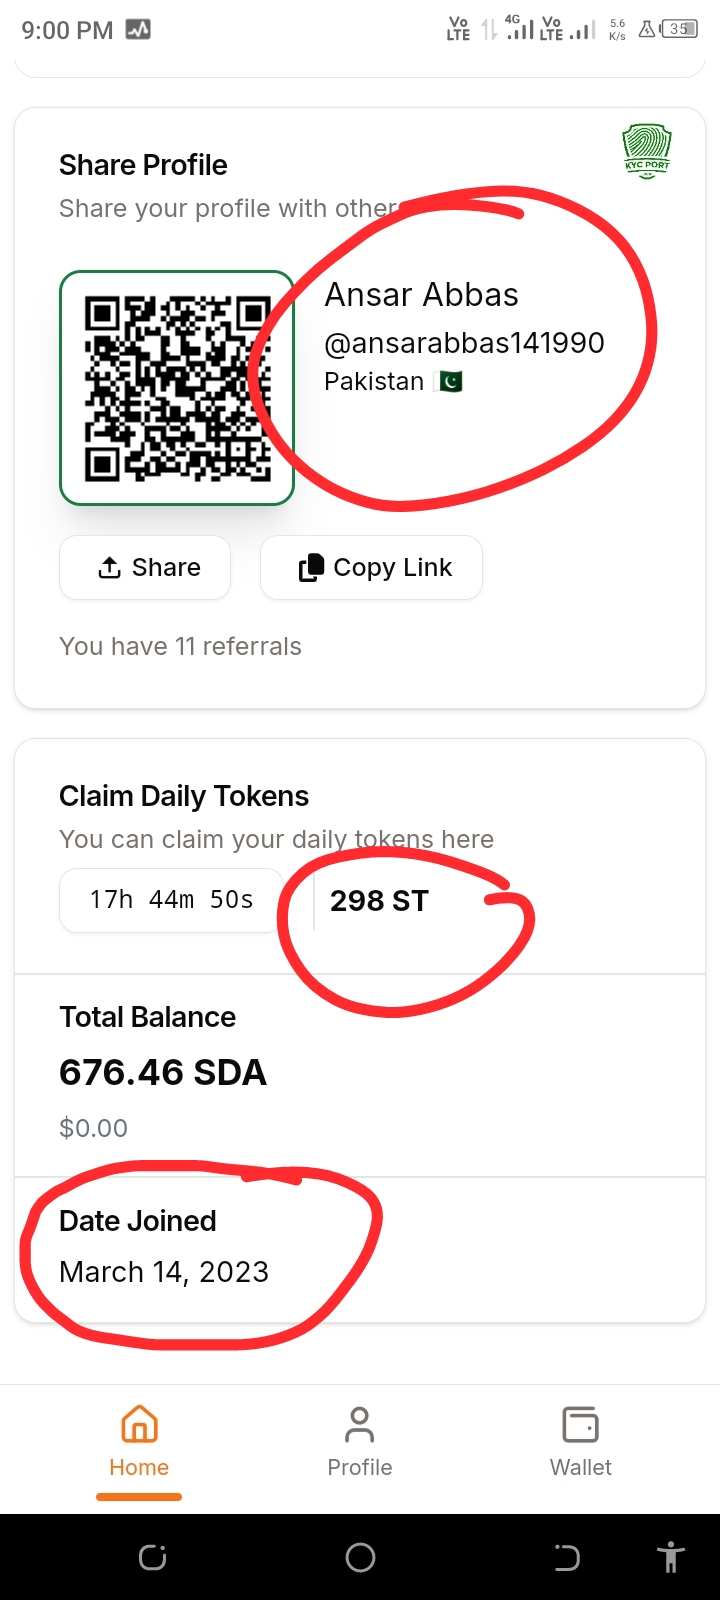This screenshot has width=720, height=1600.
Task: Switch to the Profile tab
Action: point(360,1442)
